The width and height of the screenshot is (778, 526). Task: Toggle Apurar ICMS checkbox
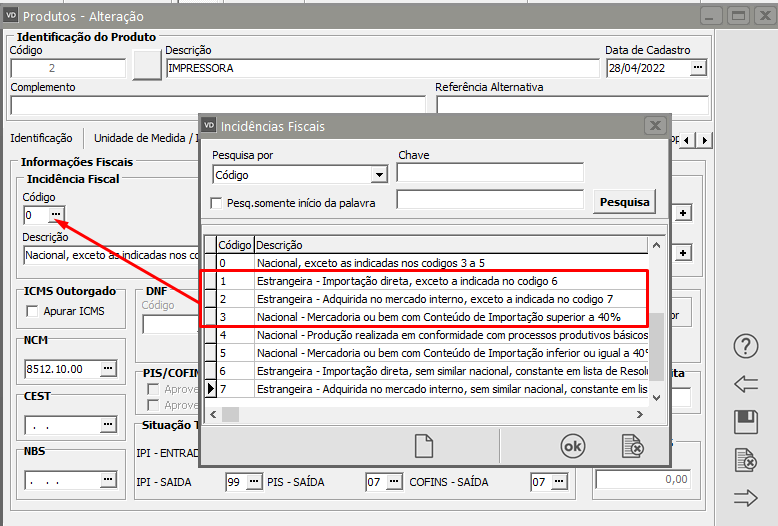pyautogui.click(x=33, y=311)
